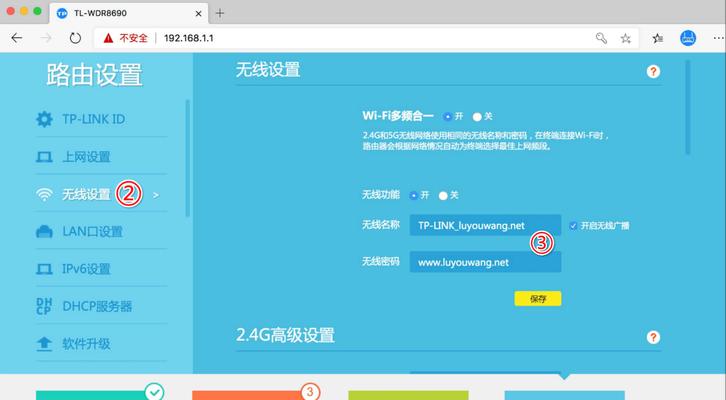This screenshot has width=726, height=400.
Task: Click the yellow 保存 button
Action: [x=538, y=299]
